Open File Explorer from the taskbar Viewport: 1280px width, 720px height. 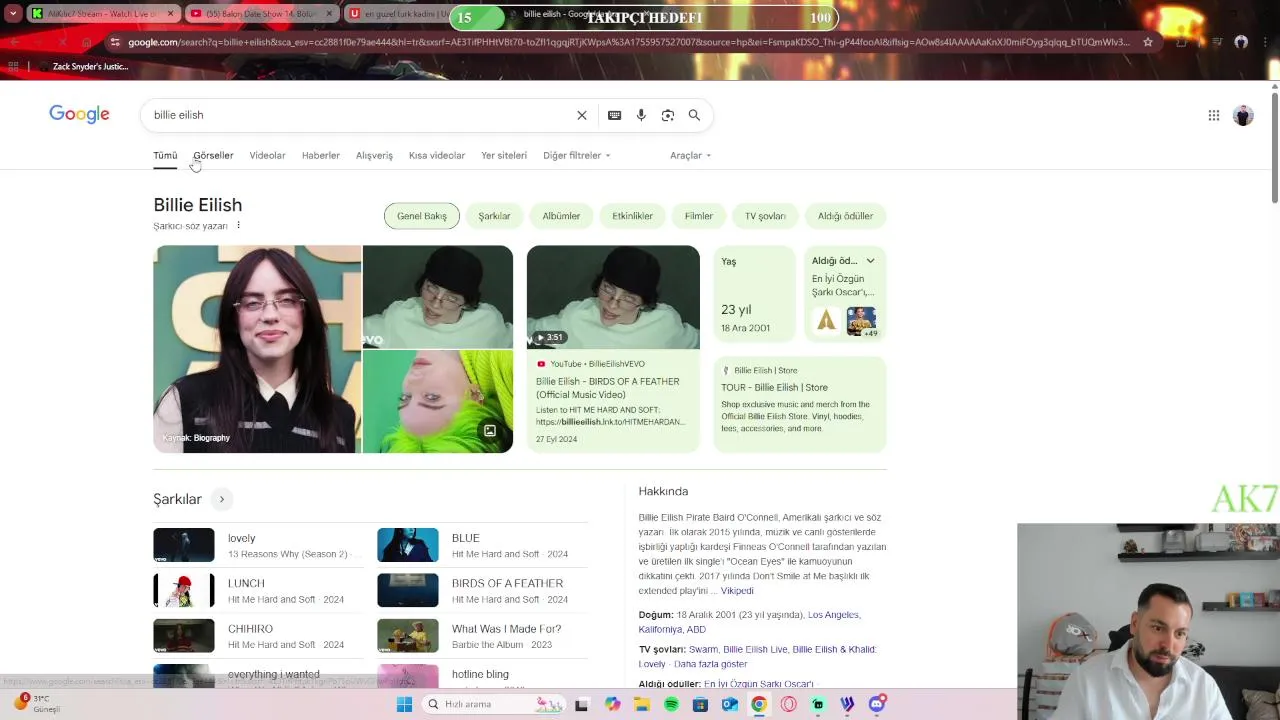pos(642,704)
